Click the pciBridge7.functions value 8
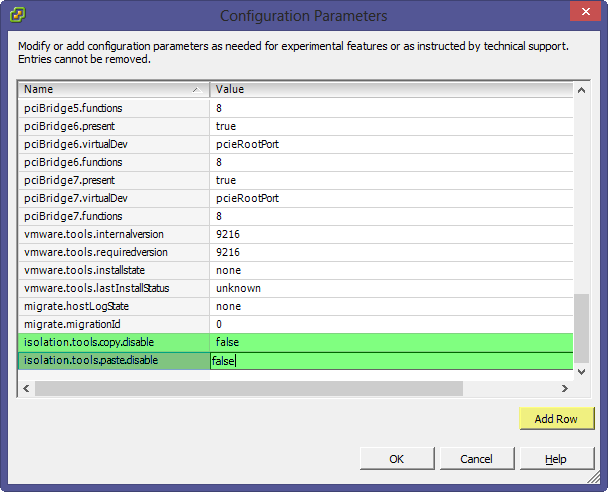608x492 pixels. pyautogui.click(x=391, y=216)
